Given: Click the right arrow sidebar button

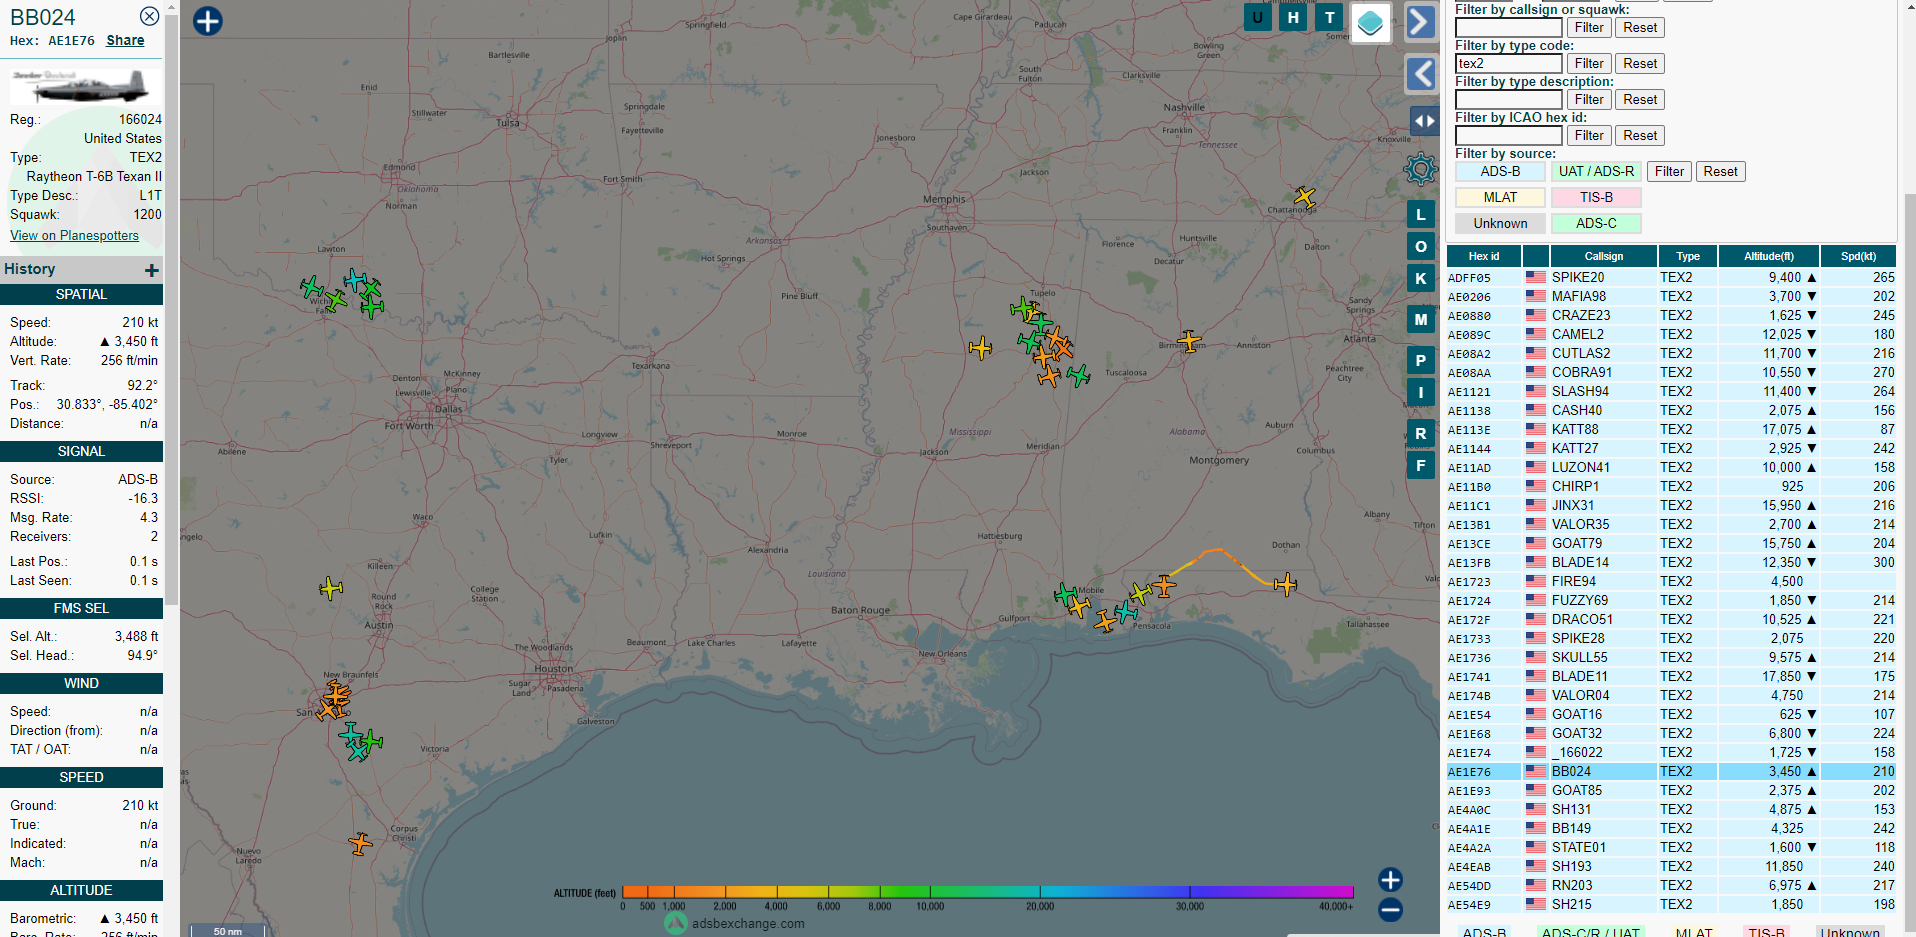Looking at the screenshot, I should point(1421,21).
